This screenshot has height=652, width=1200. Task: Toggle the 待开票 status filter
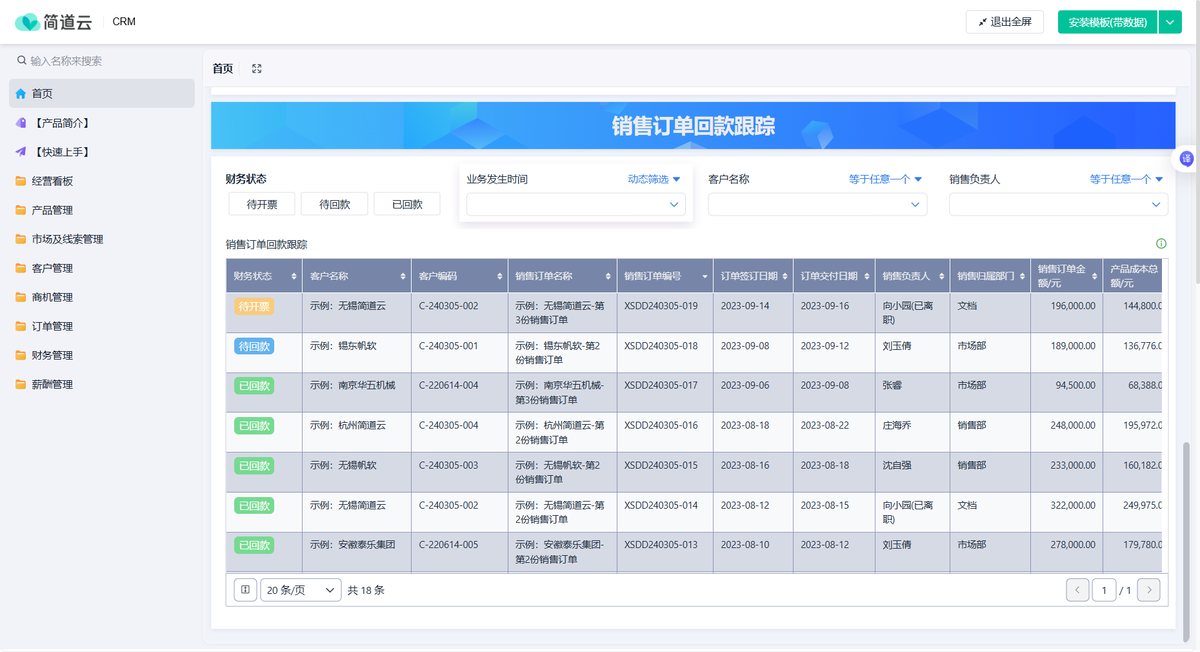coord(261,204)
